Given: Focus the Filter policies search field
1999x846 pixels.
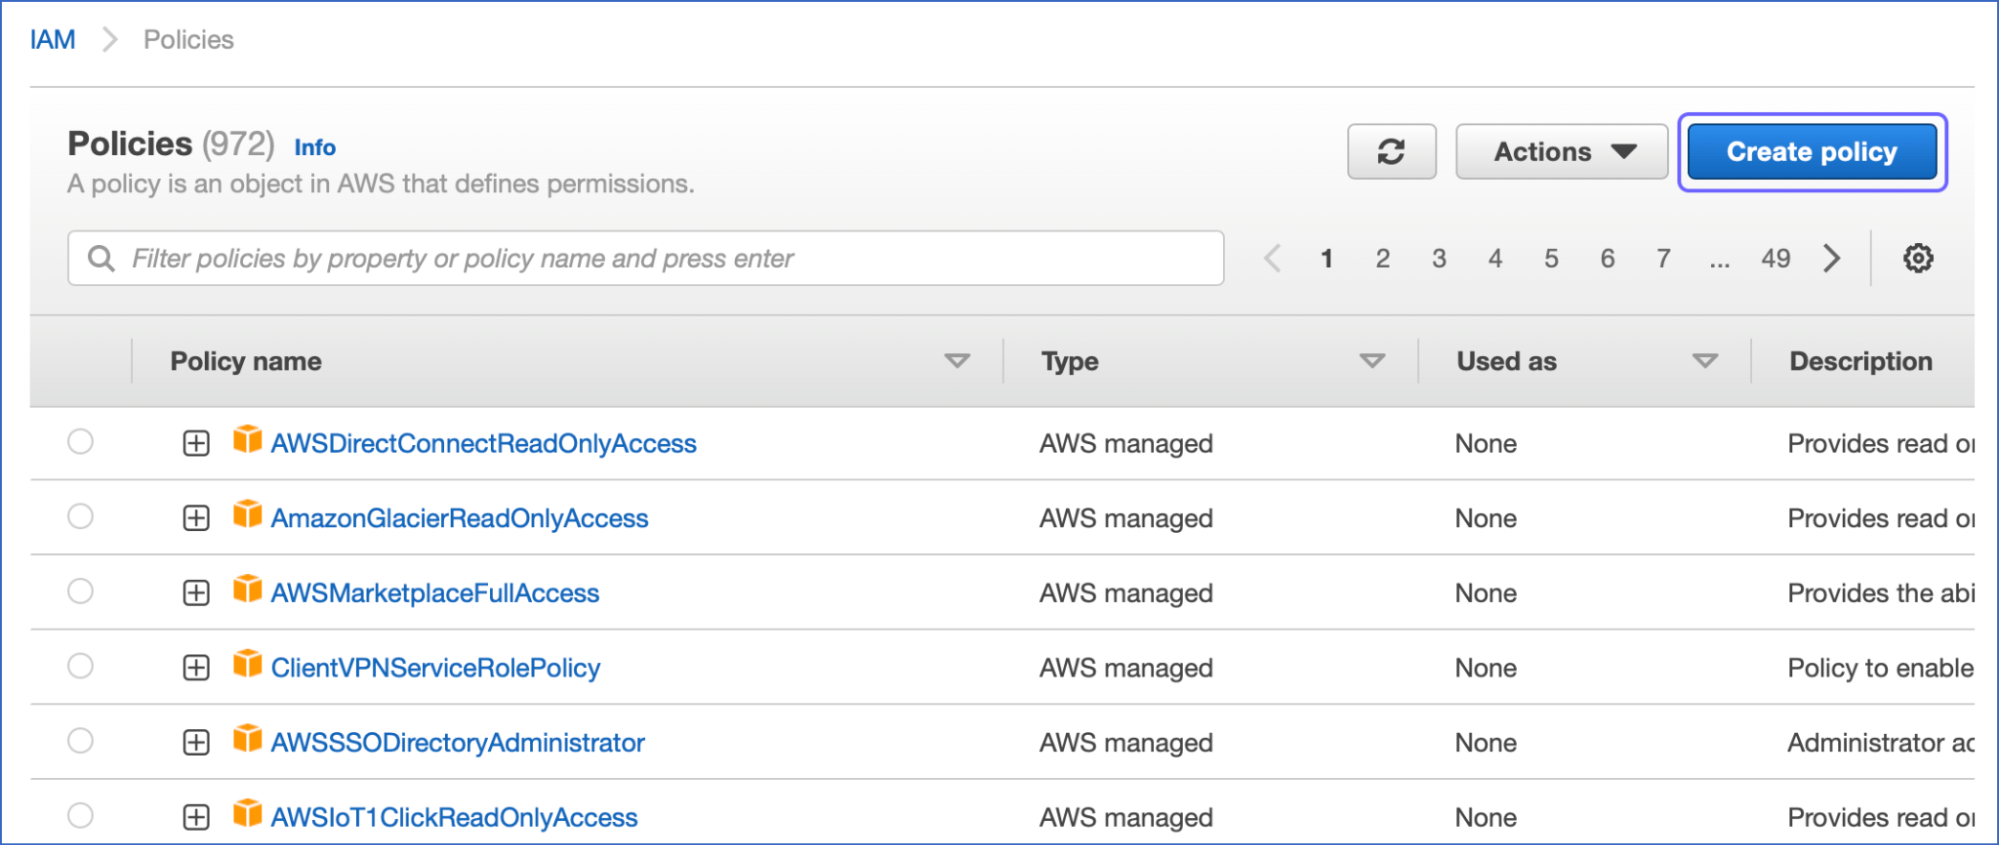Looking at the screenshot, I should point(646,258).
